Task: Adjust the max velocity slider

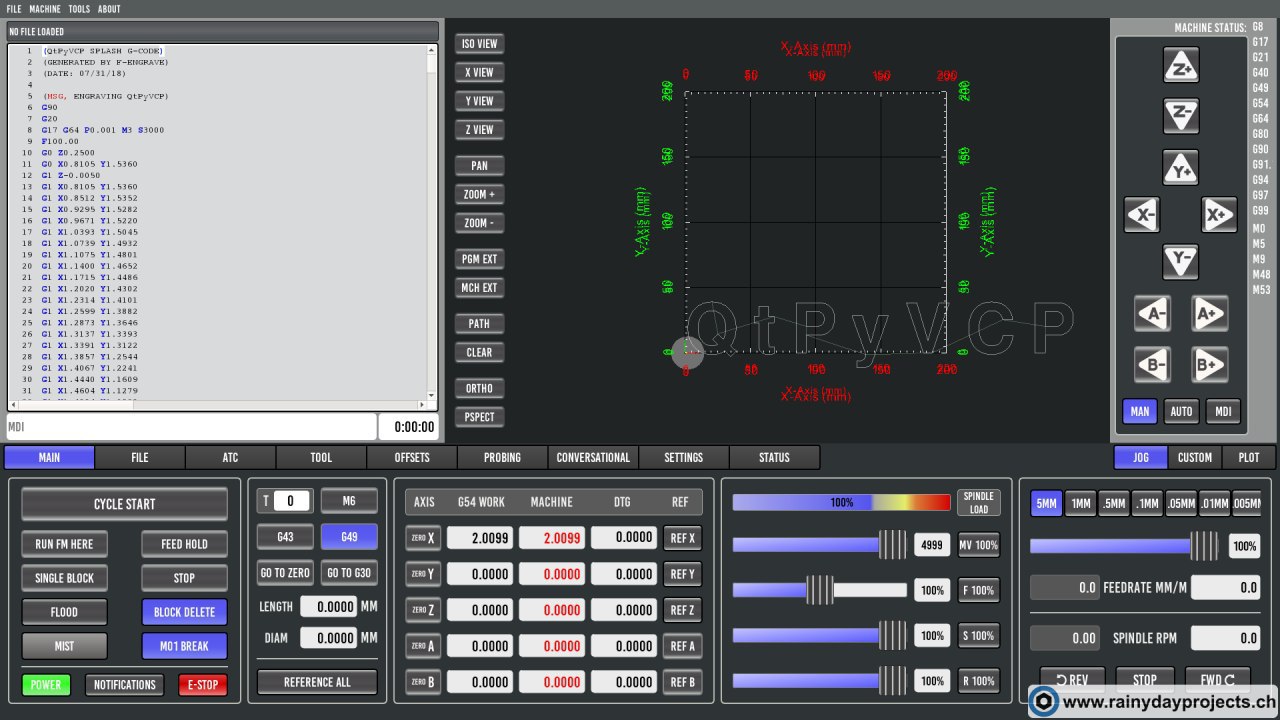Action: pyautogui.click(x=820, y=545)
